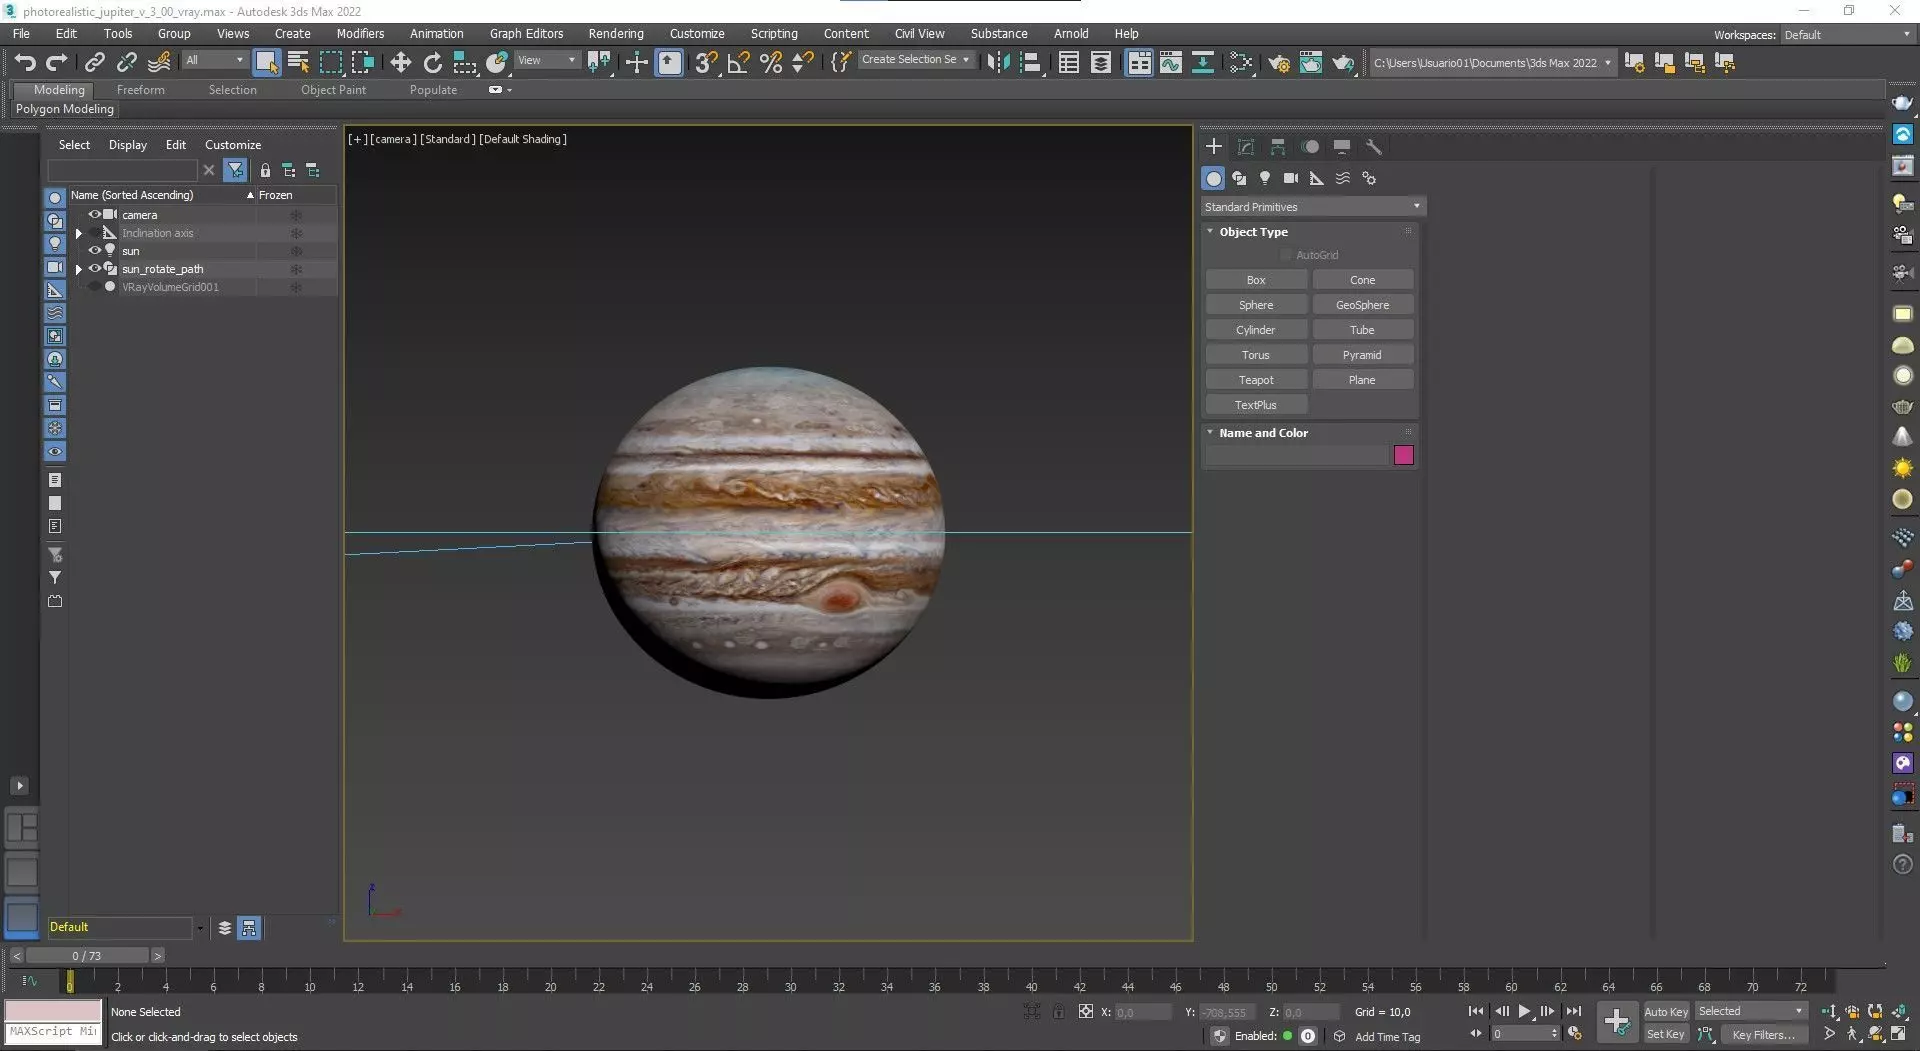Open Workspaces Default dropdown

[1848, 35]
